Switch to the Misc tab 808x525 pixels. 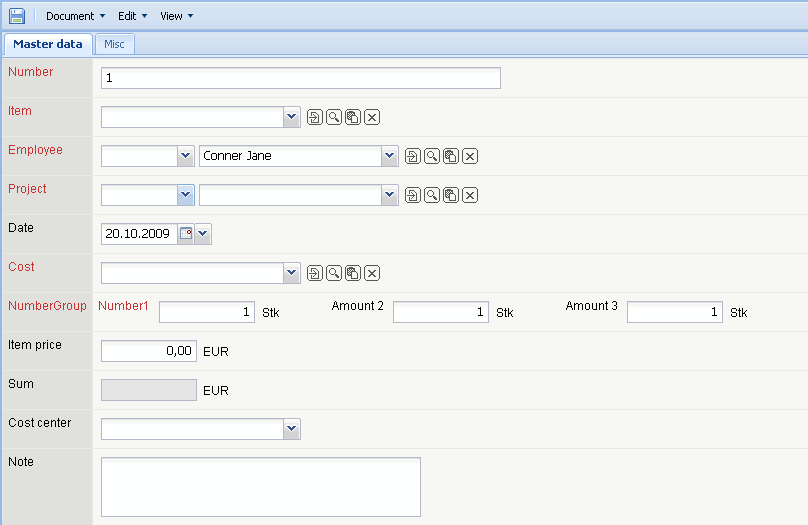click(x=115, y=44)
